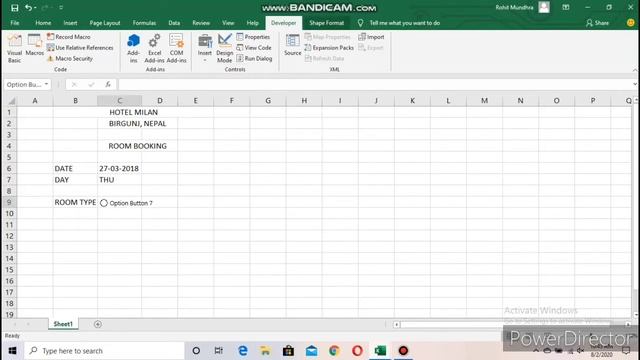Image resolution: width=640 pixels, height=360 pixels.
Task: Click the Insert Function fx button
Action: [x=108, y=84]
